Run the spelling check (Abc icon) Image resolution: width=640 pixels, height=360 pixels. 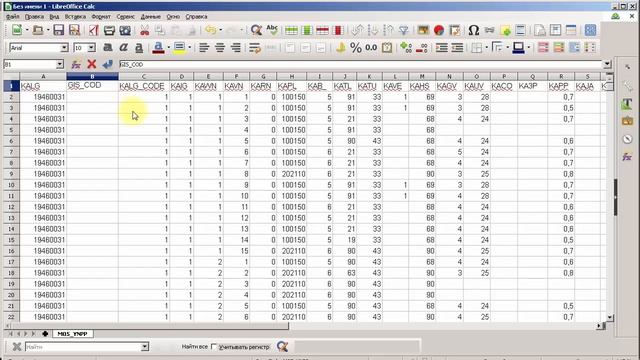pyautogui.click(x=272, y=30)
